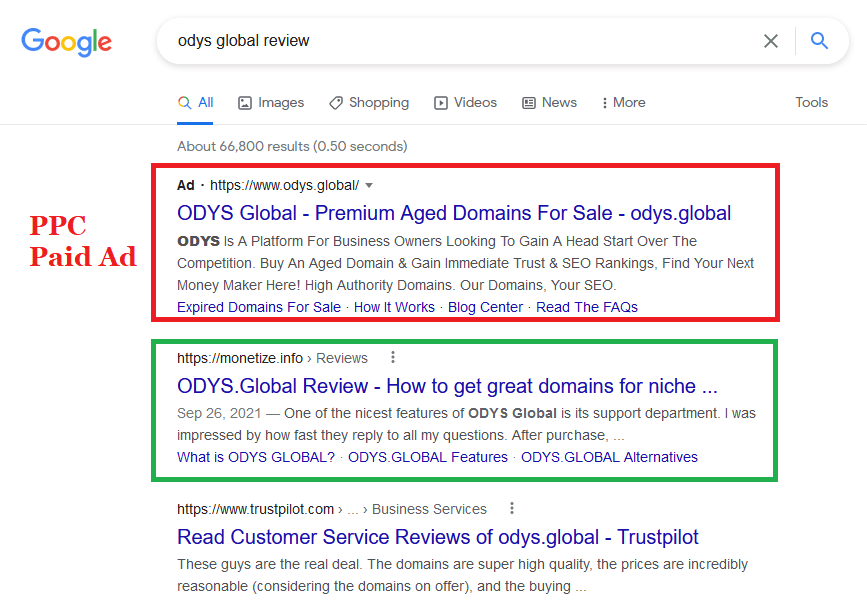Open the 'Read The FAQs' sitelink
867x615 pixels.
587,307
